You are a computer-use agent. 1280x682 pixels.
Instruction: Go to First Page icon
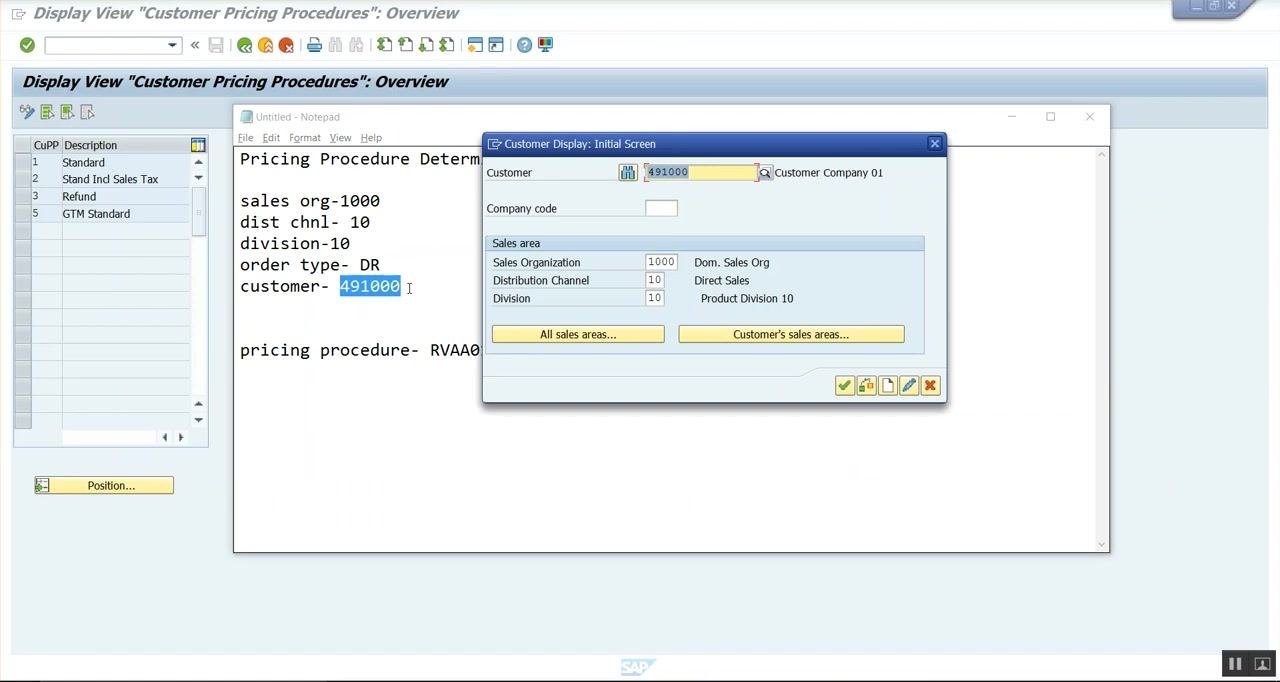[384, 45]
